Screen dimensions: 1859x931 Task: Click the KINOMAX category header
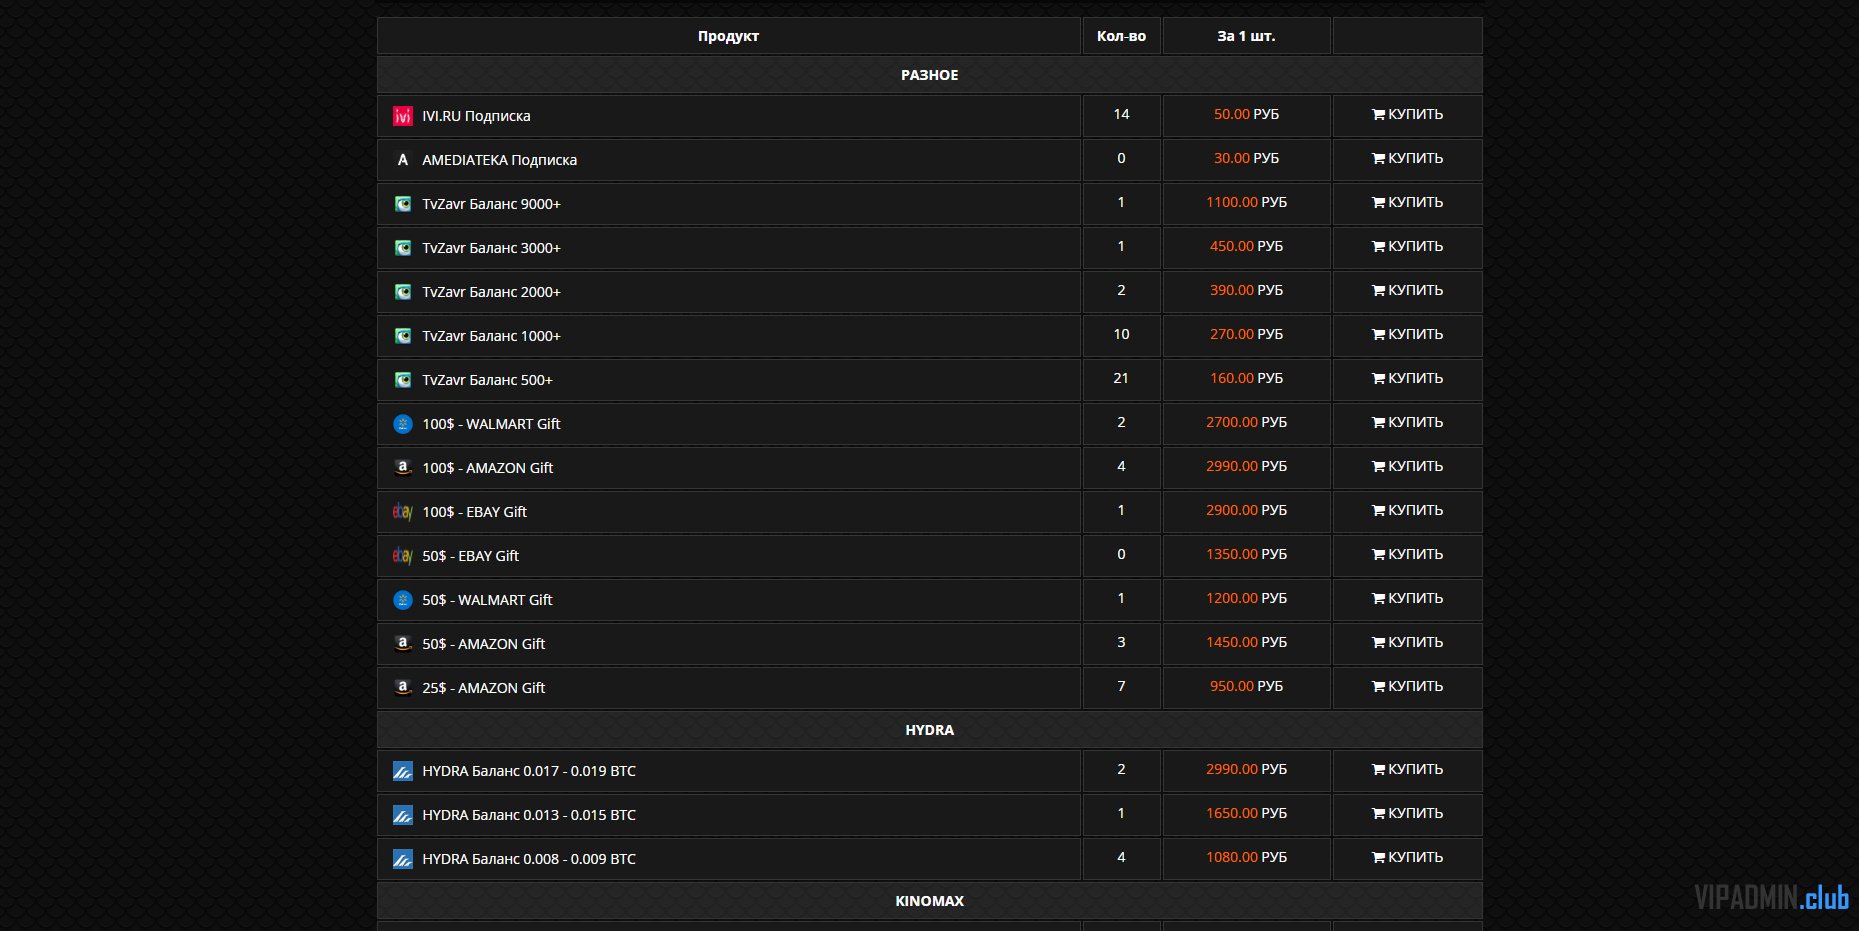click(x=929, y=901)
